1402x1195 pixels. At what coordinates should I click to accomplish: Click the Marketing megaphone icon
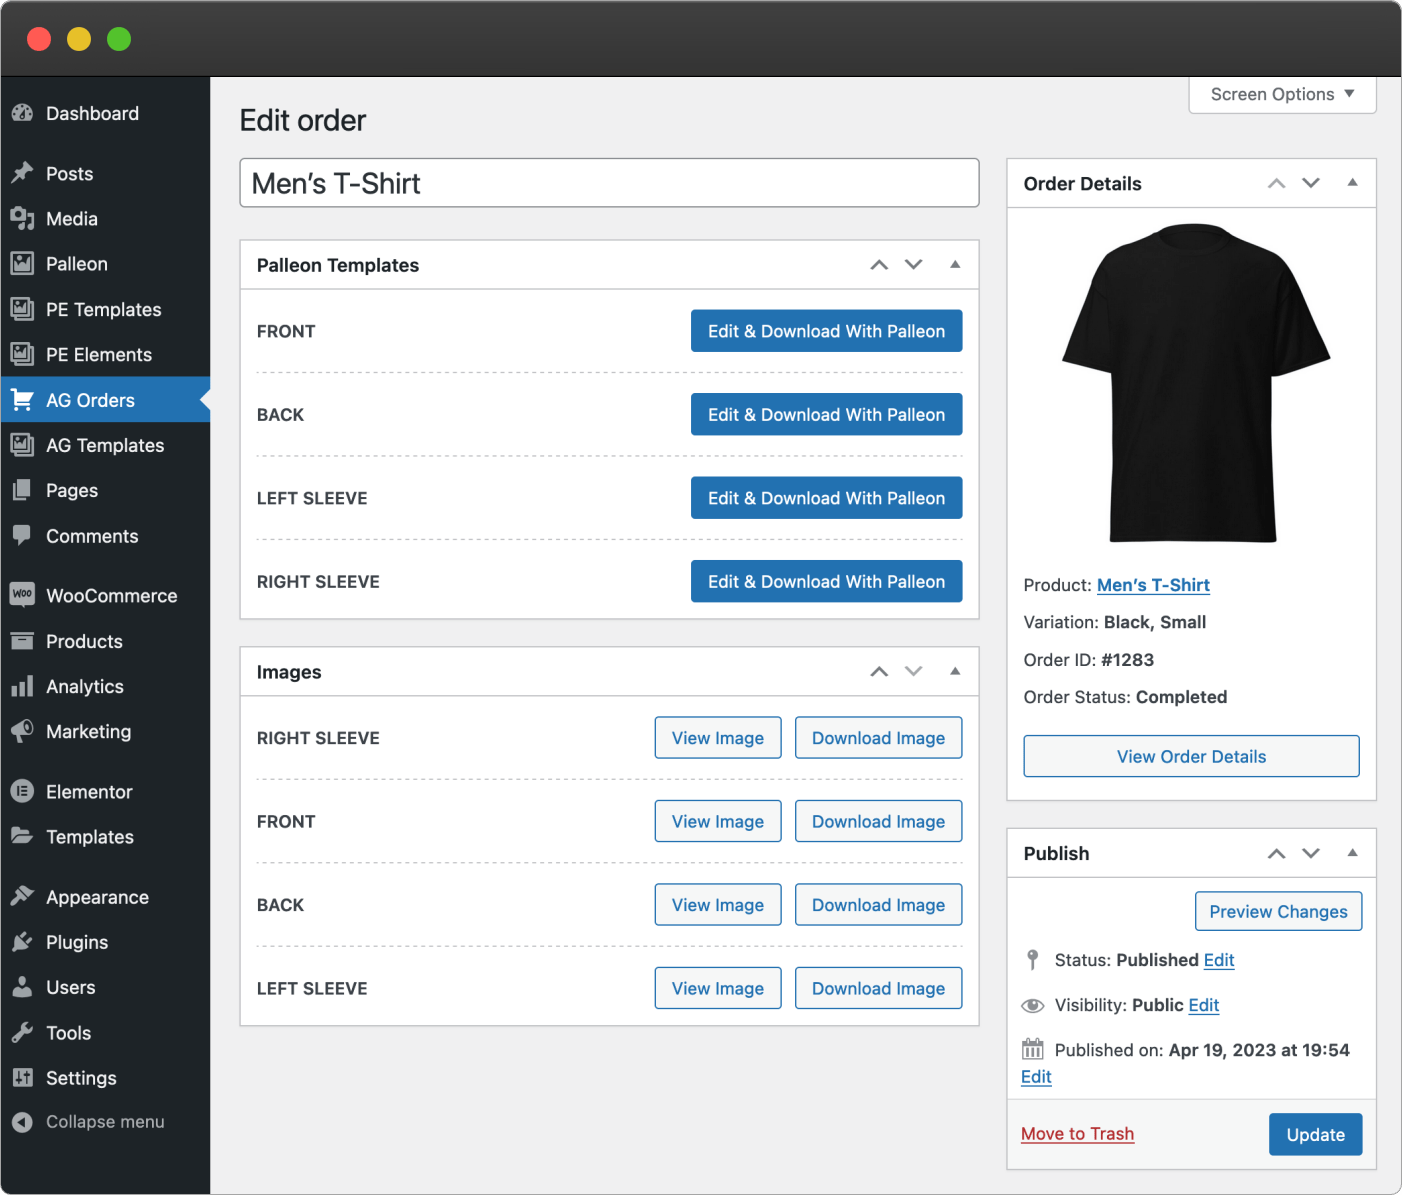(x=22, y=731)
